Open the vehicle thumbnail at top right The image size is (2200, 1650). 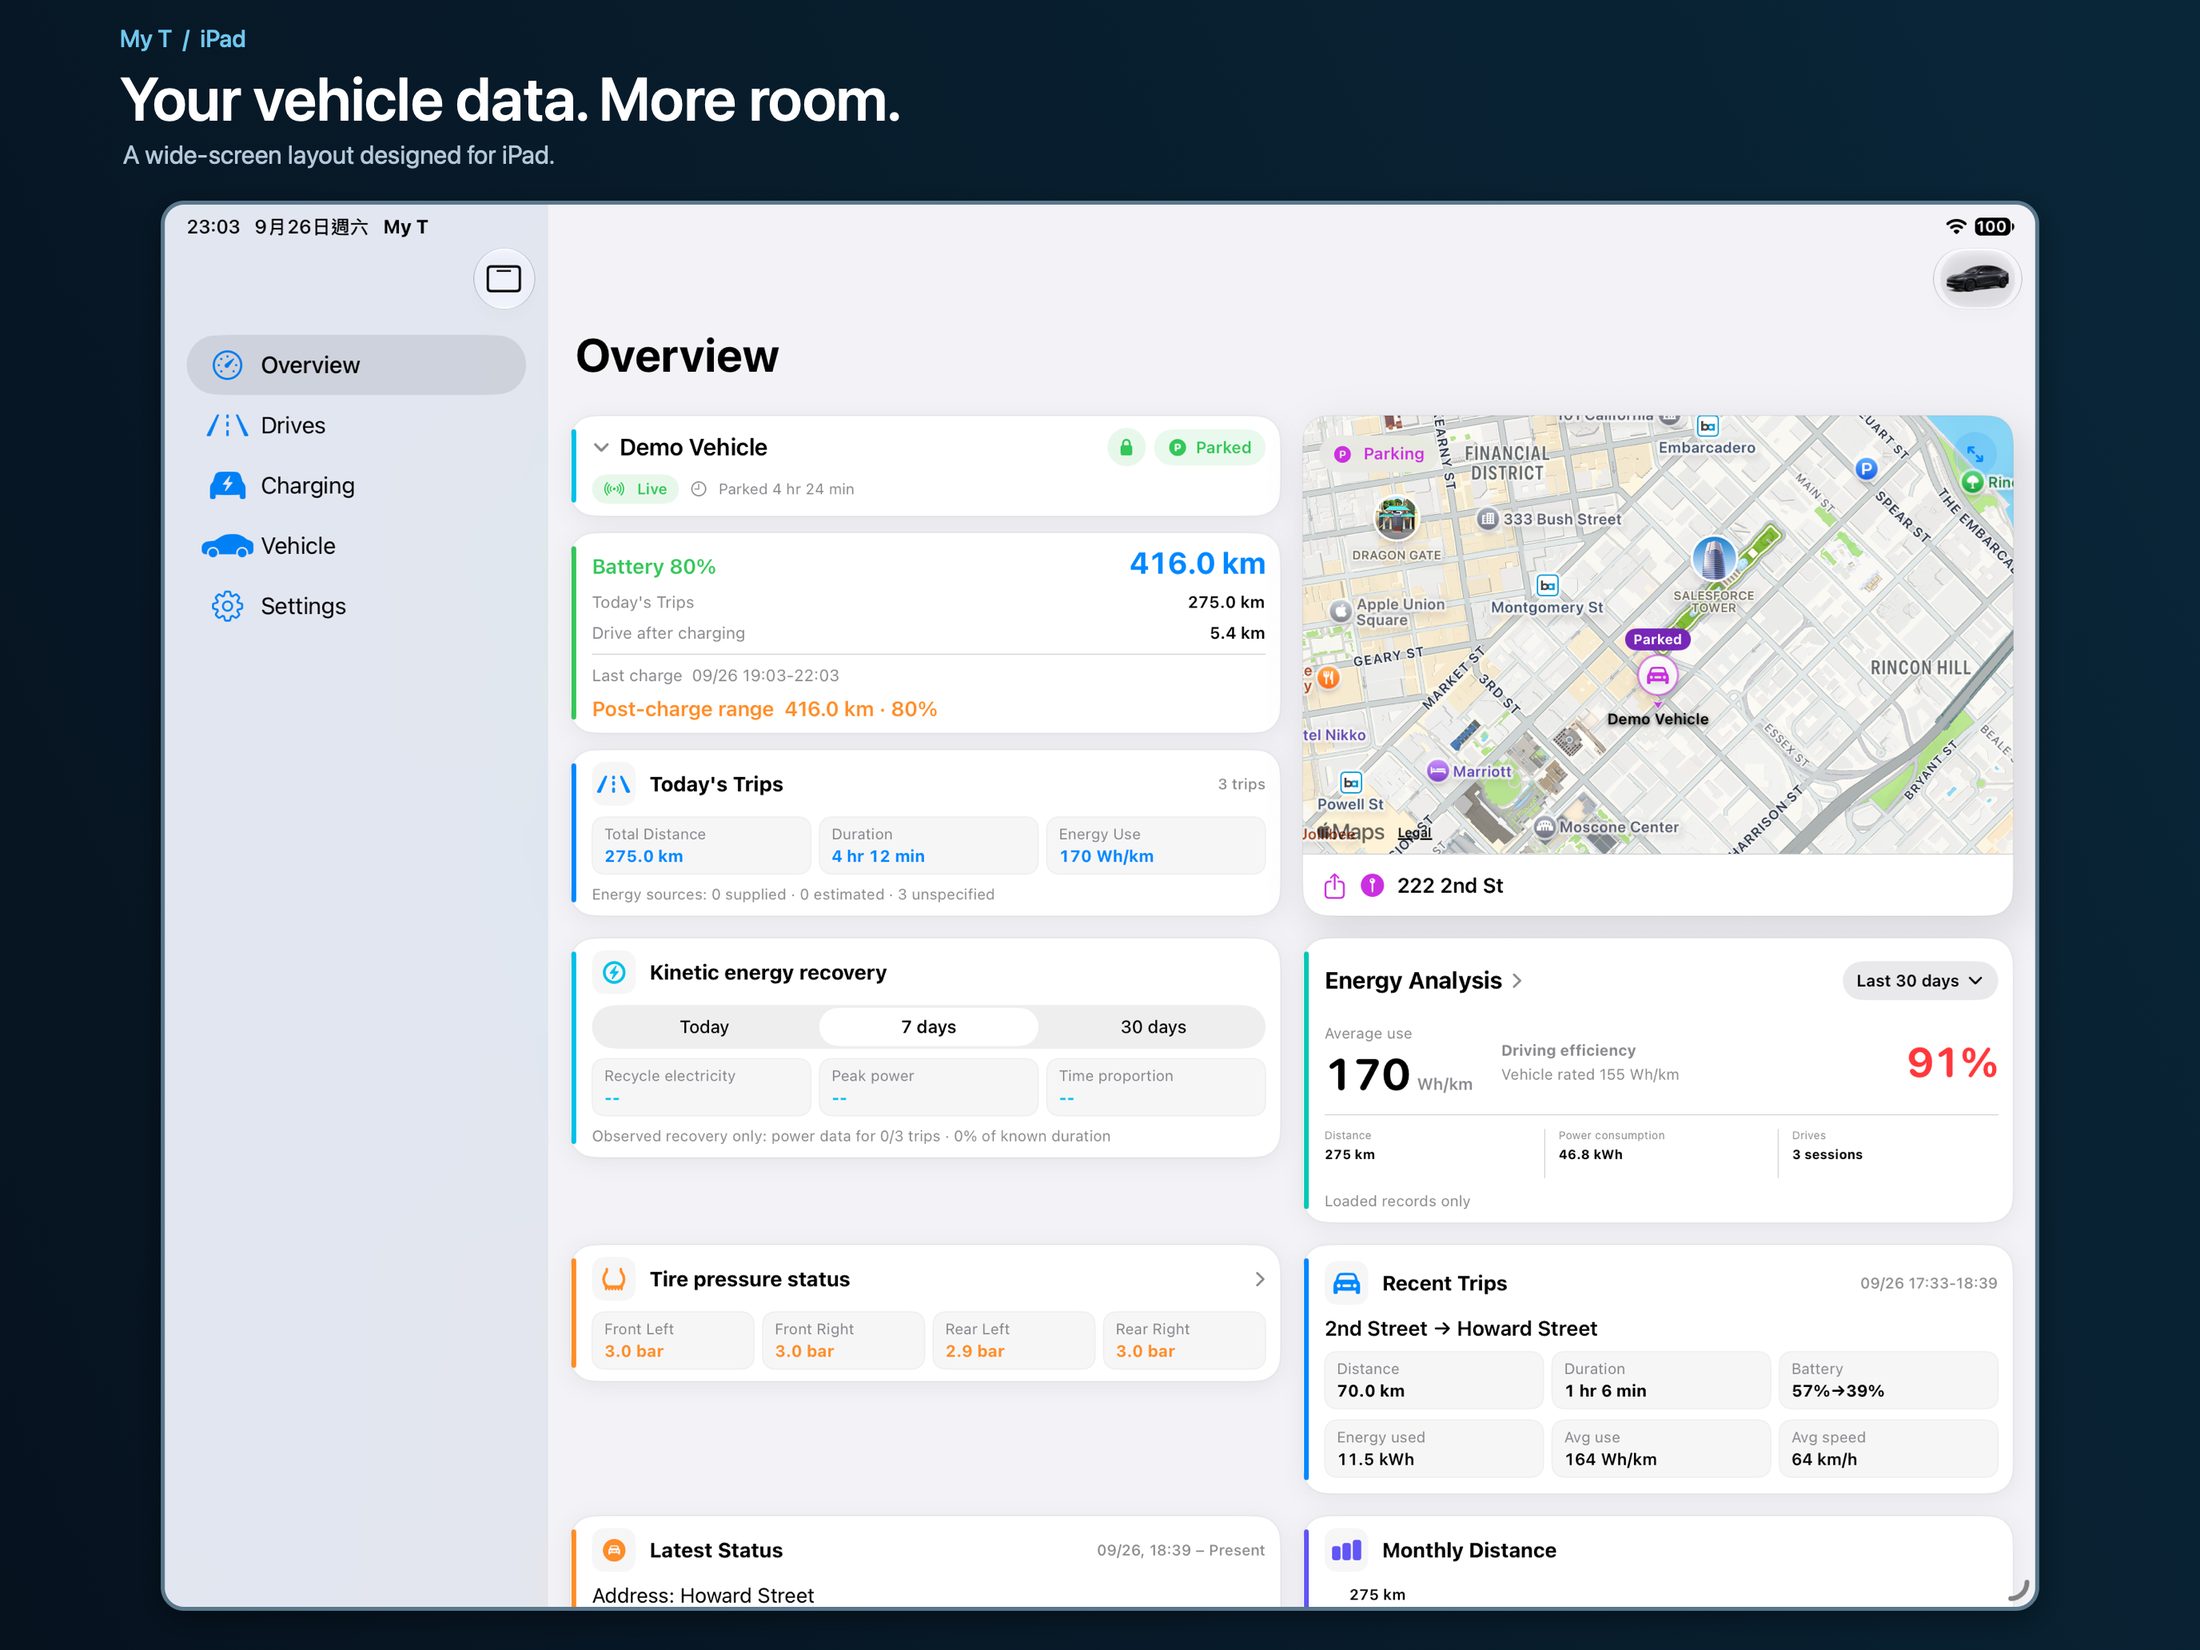(x=1976, y=279)
